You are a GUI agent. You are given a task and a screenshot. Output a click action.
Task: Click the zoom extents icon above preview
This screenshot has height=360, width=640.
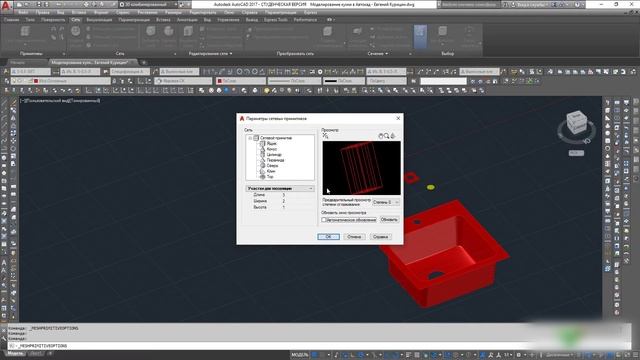click(325, 136)
